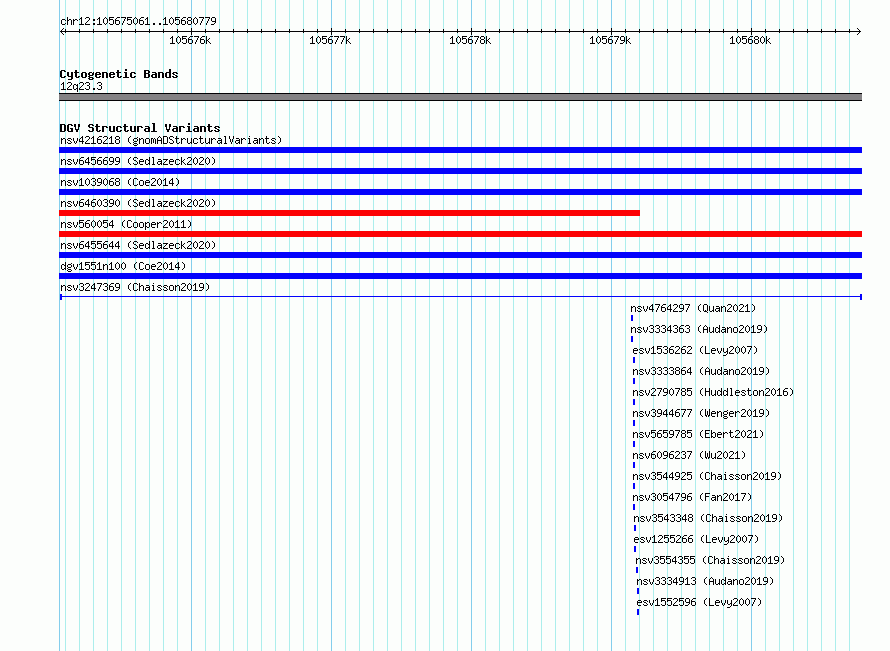Open variant nsv6456699 (Sedlazeck2020) label

[138, 161]
